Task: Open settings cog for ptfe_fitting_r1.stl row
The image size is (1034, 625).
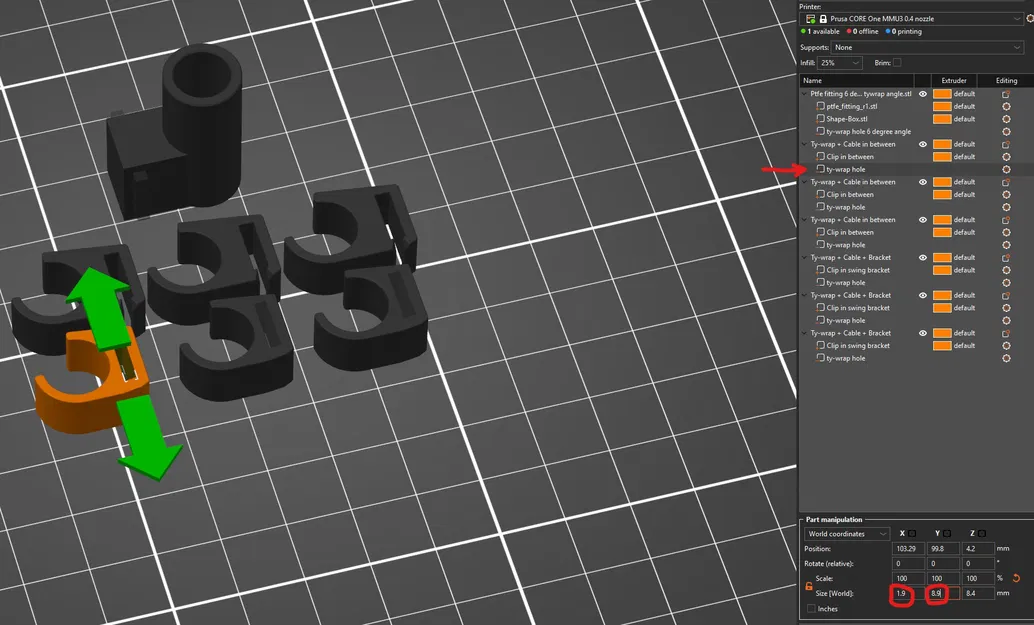Action: [x=1006, y=106]
